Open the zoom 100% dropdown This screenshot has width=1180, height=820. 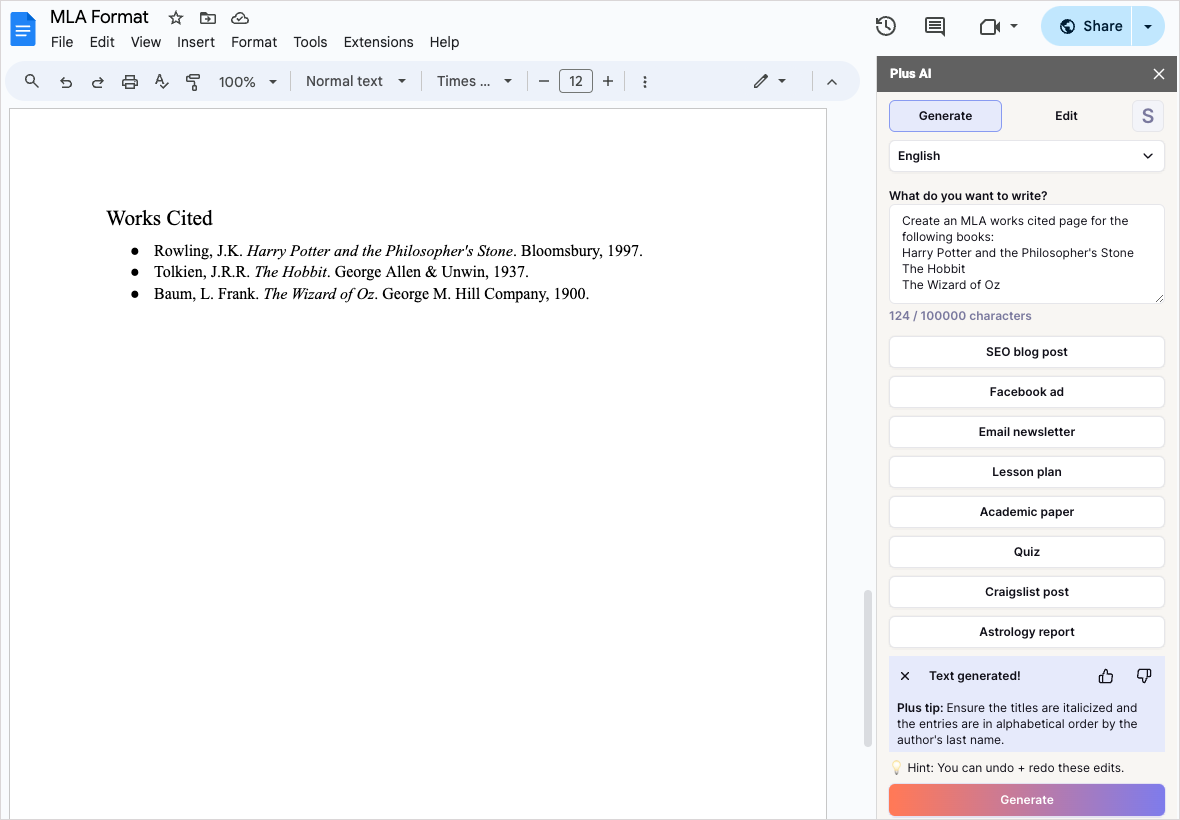coord(248,81)
